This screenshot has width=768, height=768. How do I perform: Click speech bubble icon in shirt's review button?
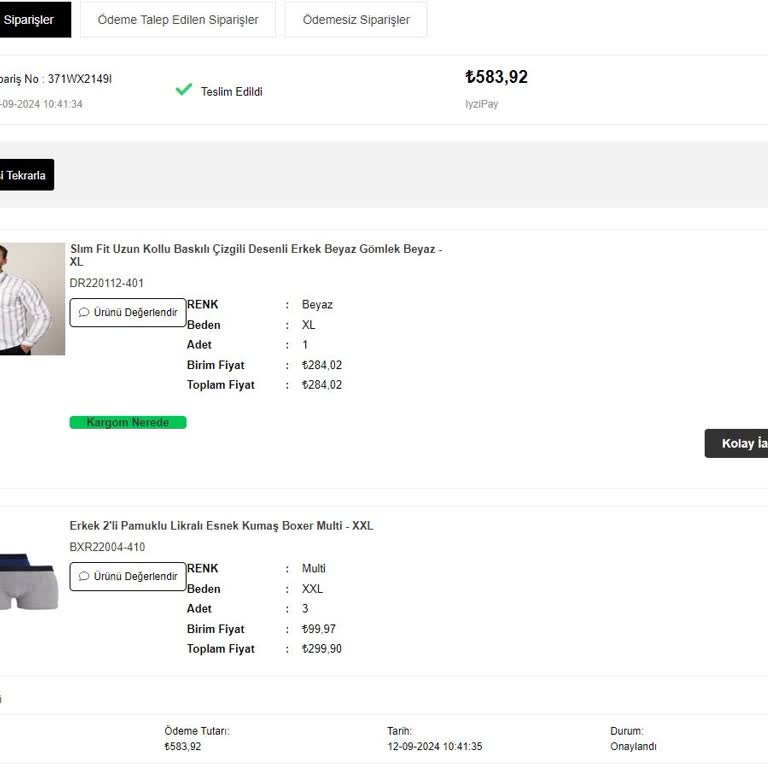[84, 312]
